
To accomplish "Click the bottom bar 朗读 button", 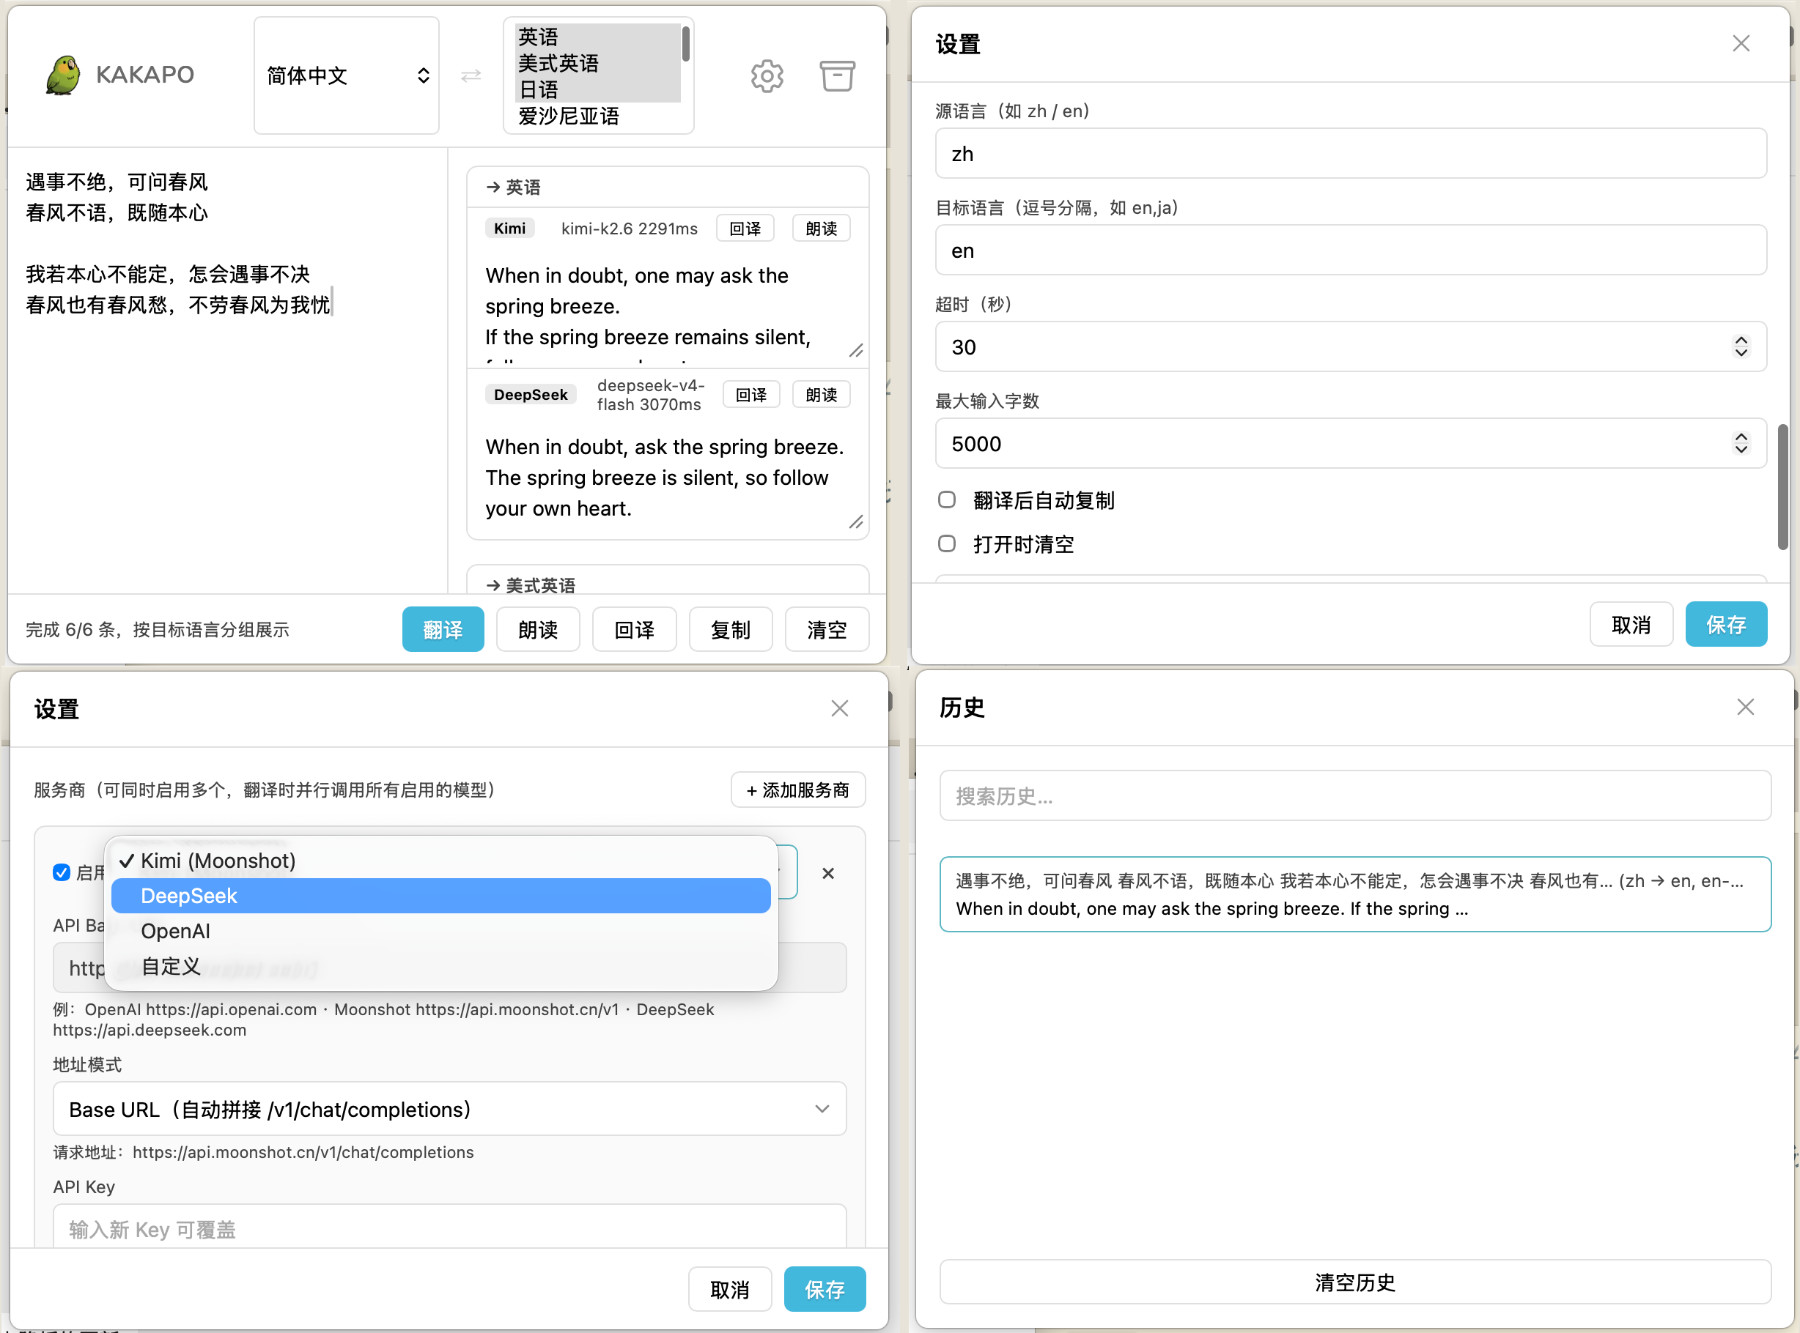I will (x=538, y=630).
